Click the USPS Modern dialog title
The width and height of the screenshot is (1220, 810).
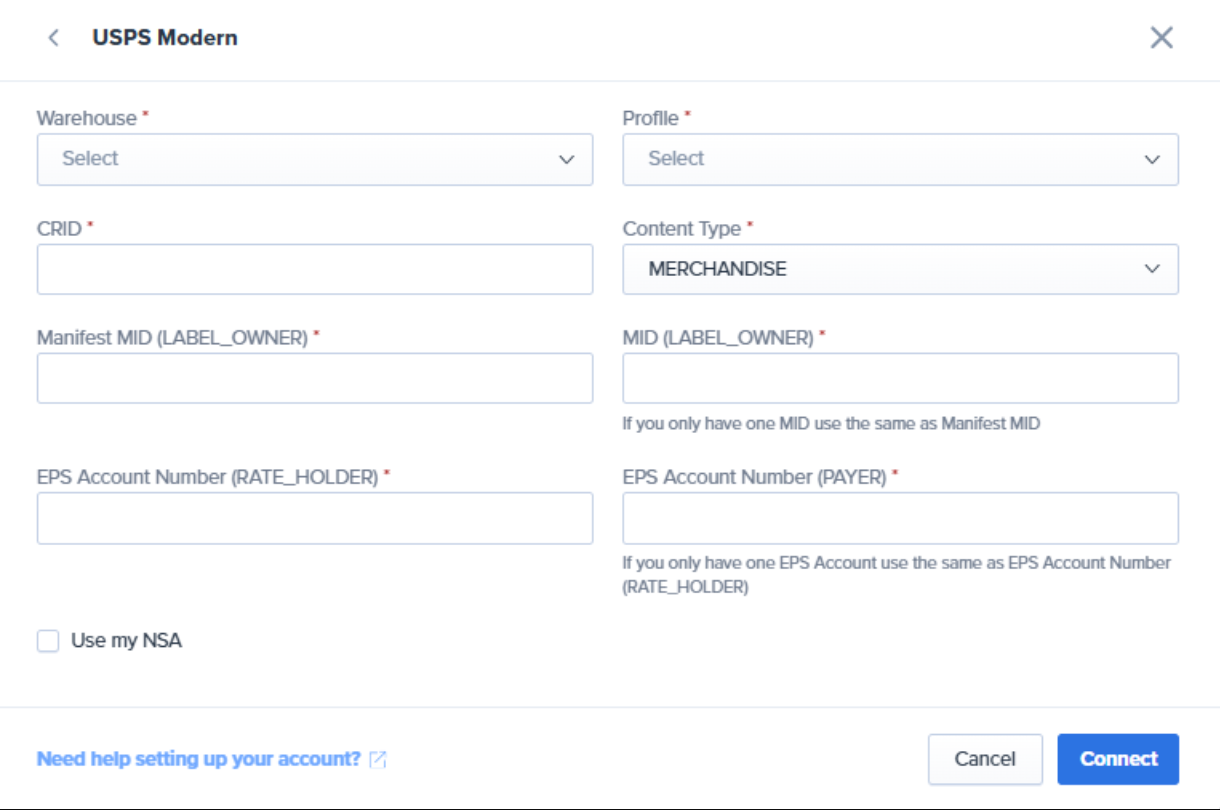tap(165, 38)
